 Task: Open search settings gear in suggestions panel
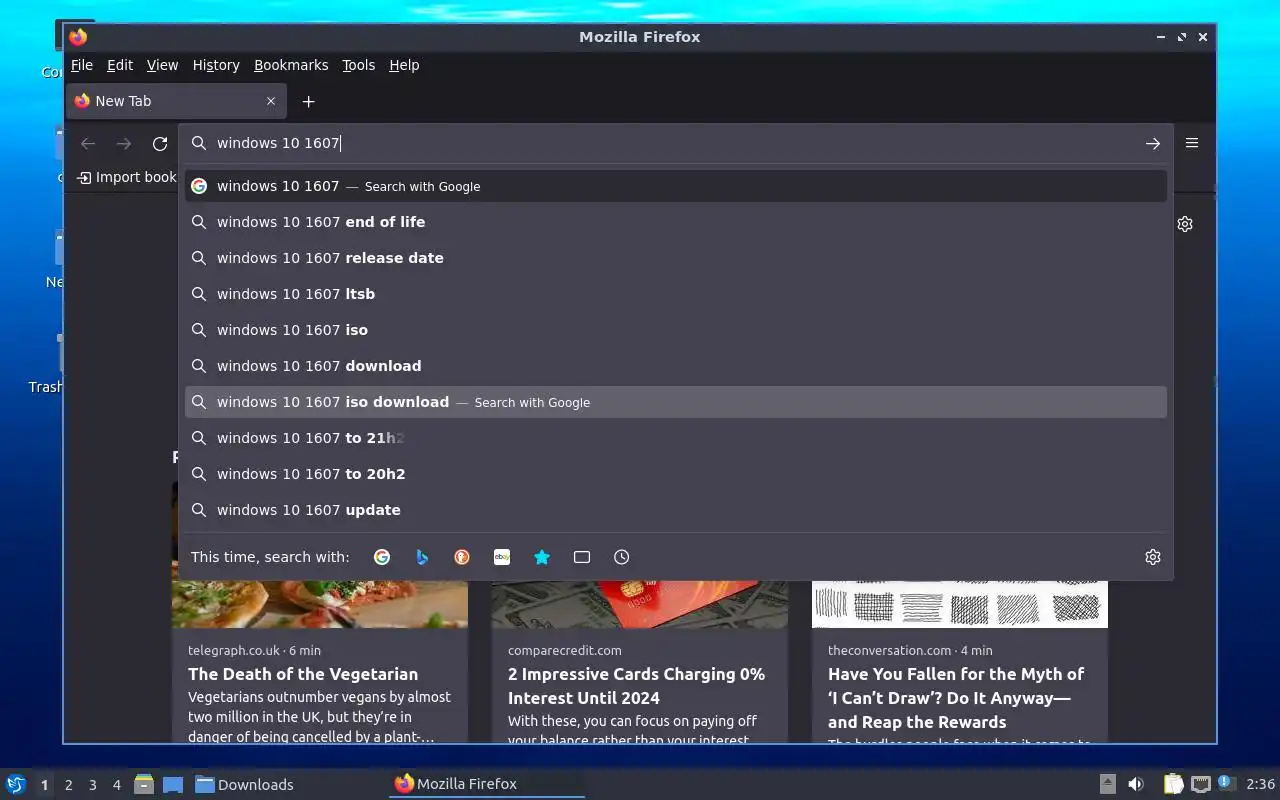[1153, 557]
